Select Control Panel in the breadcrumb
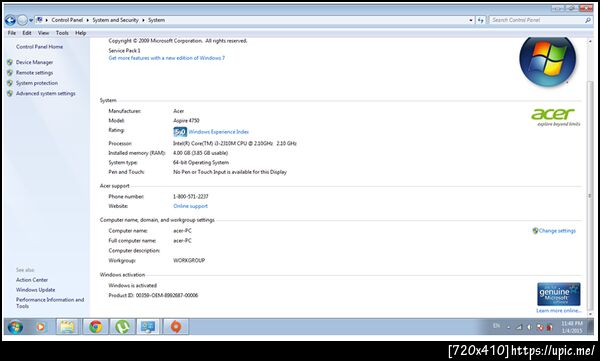Screen dimensions: 600x361 coord(67,20)
